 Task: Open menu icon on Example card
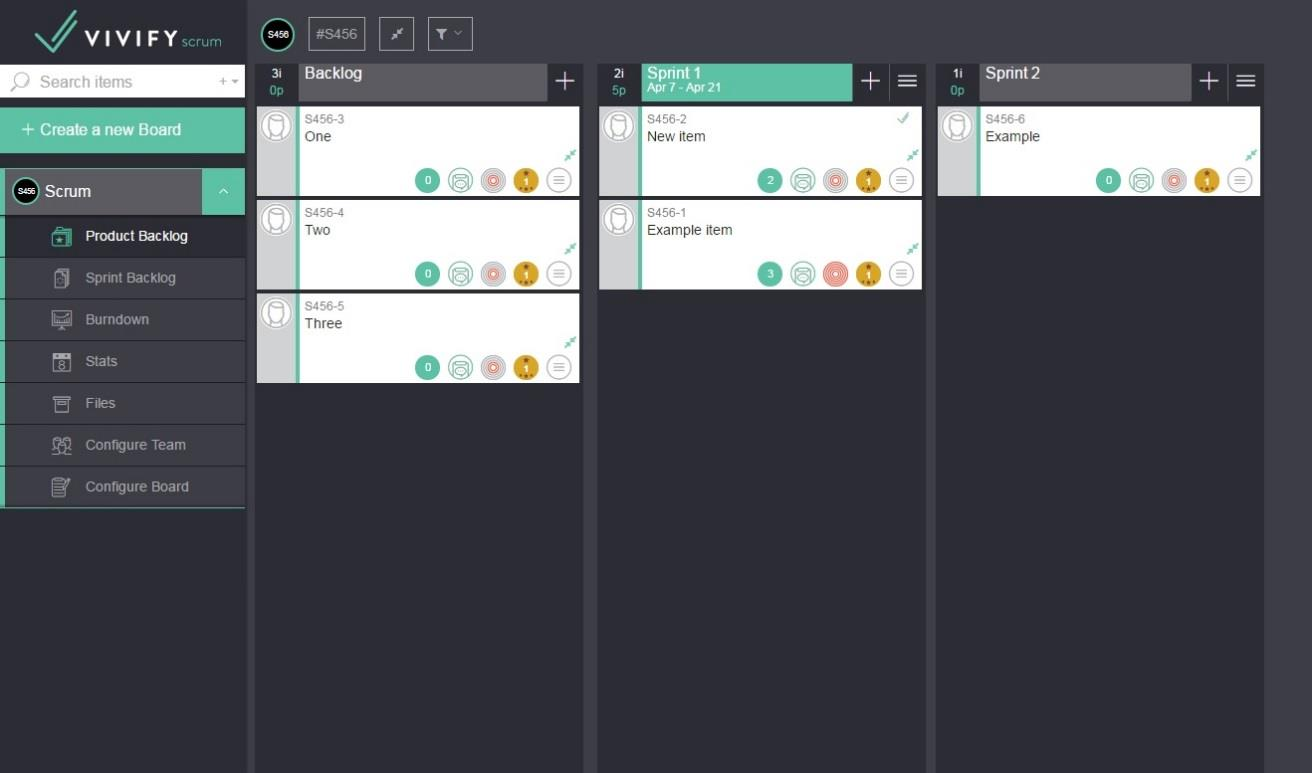(1240, 181)
